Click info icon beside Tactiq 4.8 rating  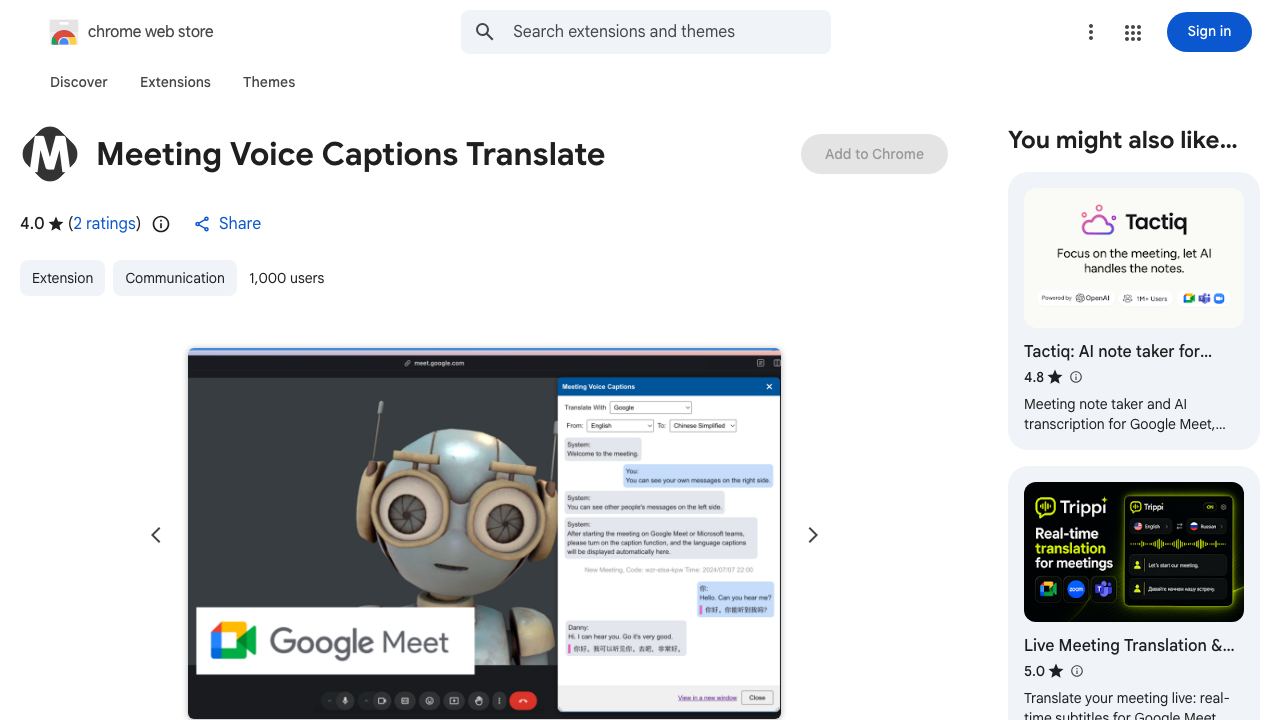tap(1076, 377)
